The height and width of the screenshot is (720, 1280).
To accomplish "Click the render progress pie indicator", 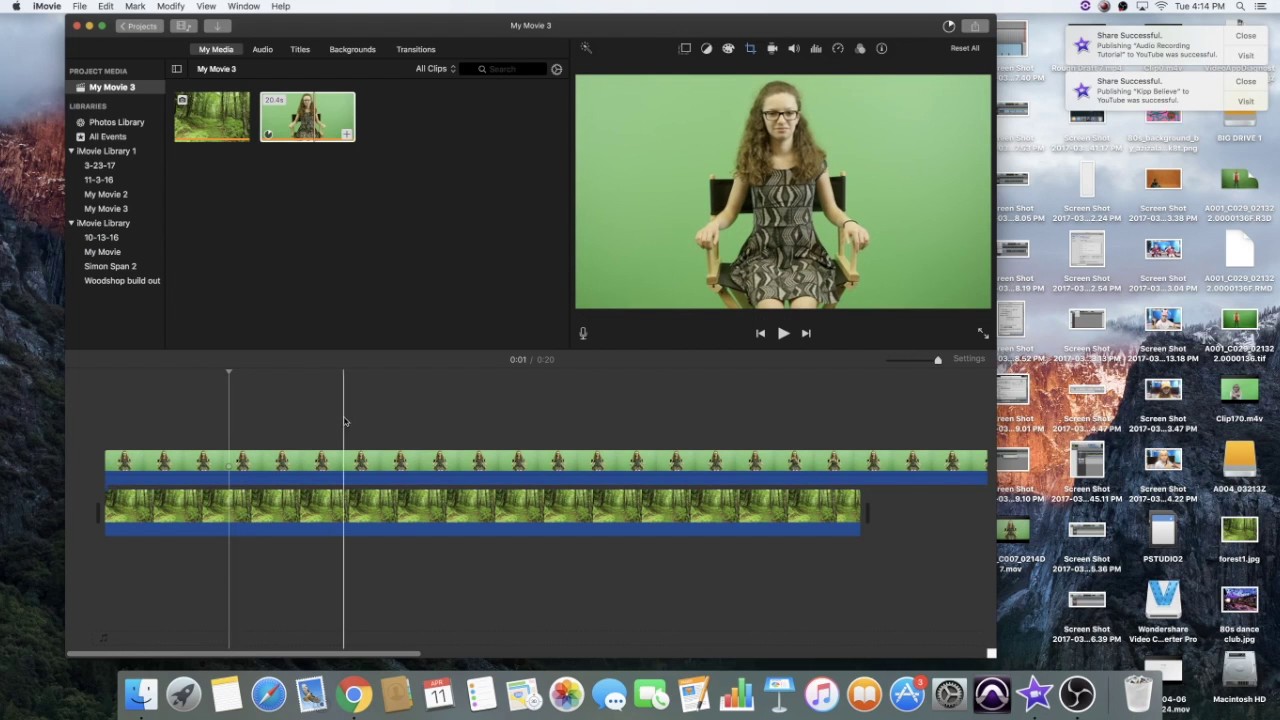I will [949, 26].
